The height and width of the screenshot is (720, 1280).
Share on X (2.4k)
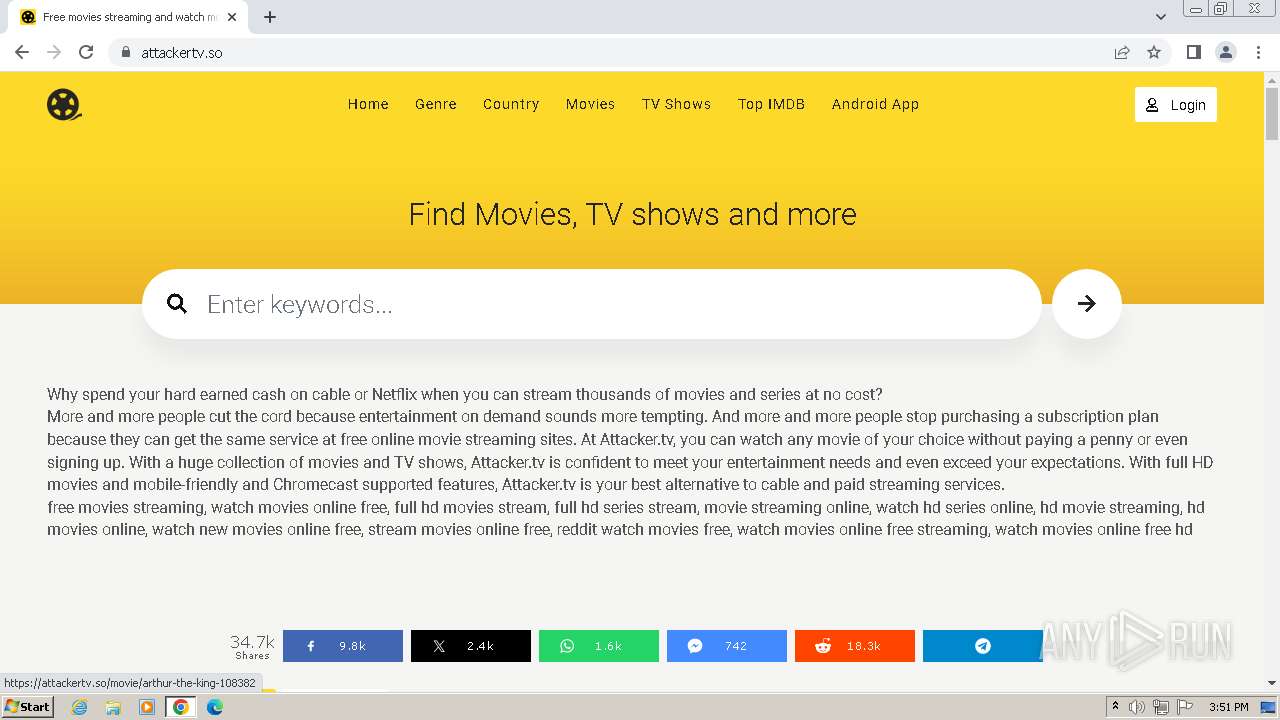pyautogui.click(x=471, y=646)
